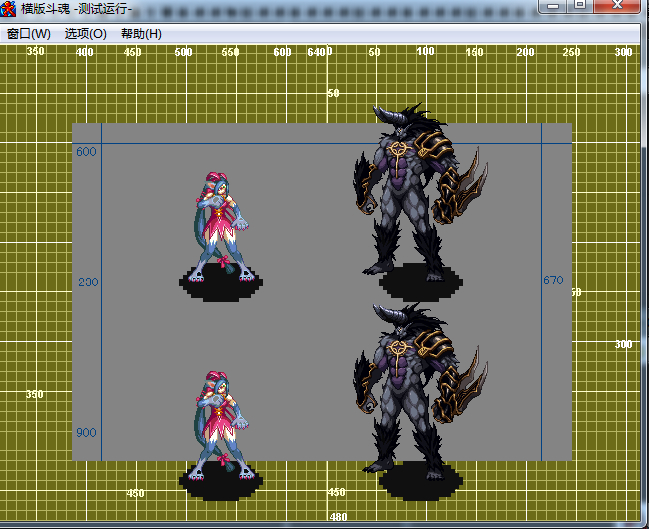The width and height of the screenshot is (649, 529).
Task: Click the top ruler label 250
Action: tap(571, 52)
